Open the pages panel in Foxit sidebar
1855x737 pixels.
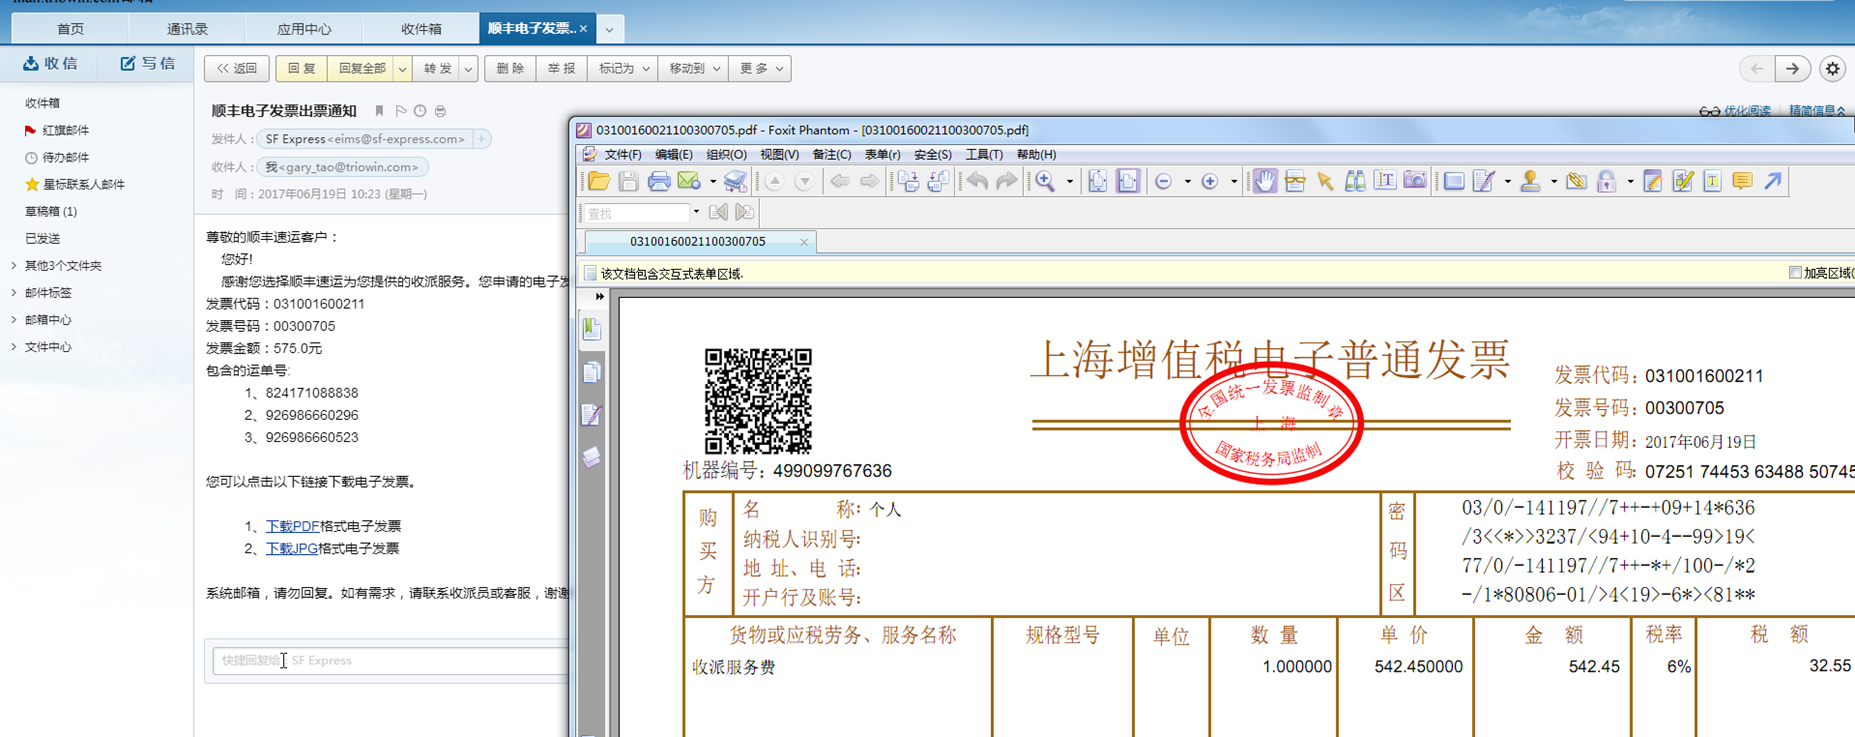pos(592,372)
